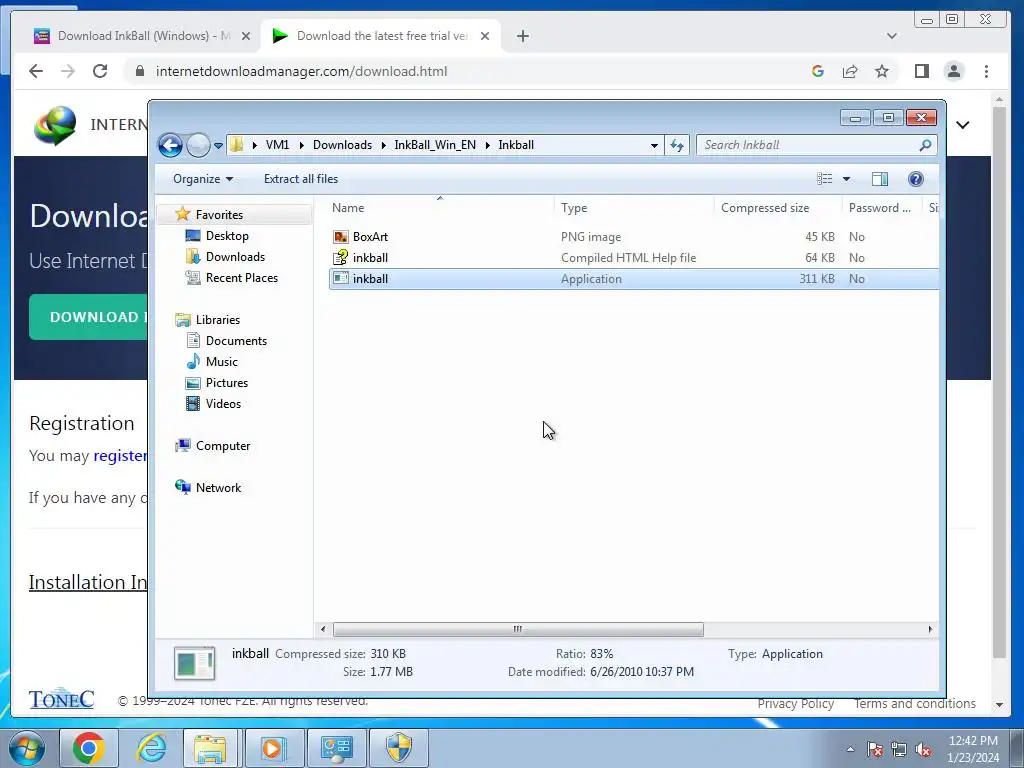Open a new Chrome tab
Image resolution: width=1024 pixels, height=768 pixels.
522,37
